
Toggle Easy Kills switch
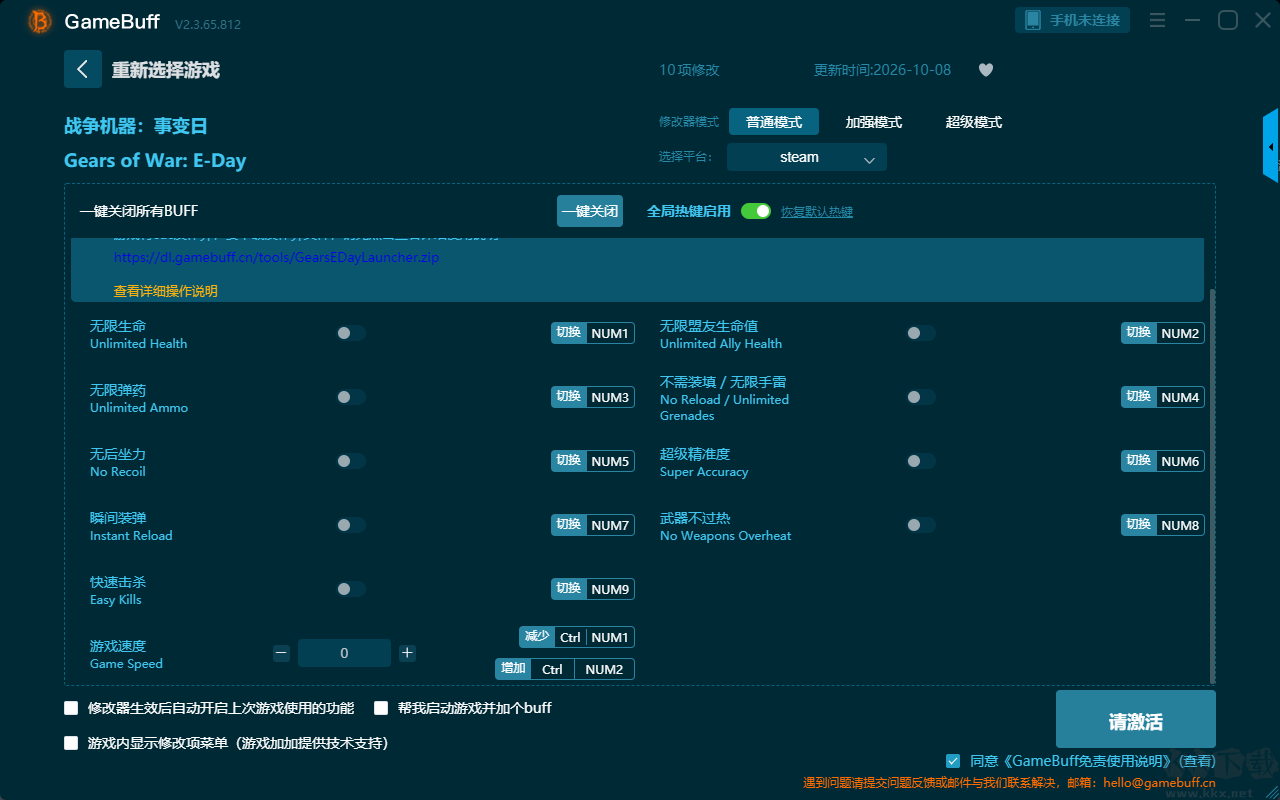click(x=351, y=589)
